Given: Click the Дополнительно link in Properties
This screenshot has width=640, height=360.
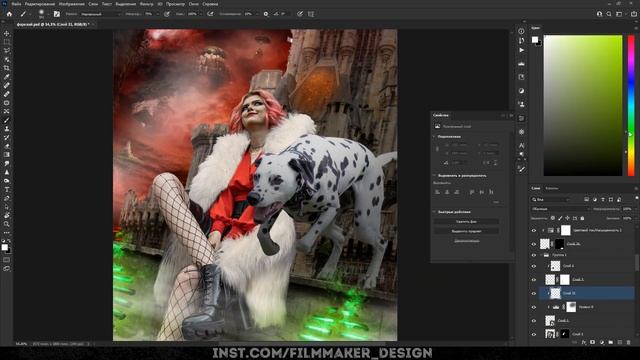Looking at the screenshot, I should [467, 241].
